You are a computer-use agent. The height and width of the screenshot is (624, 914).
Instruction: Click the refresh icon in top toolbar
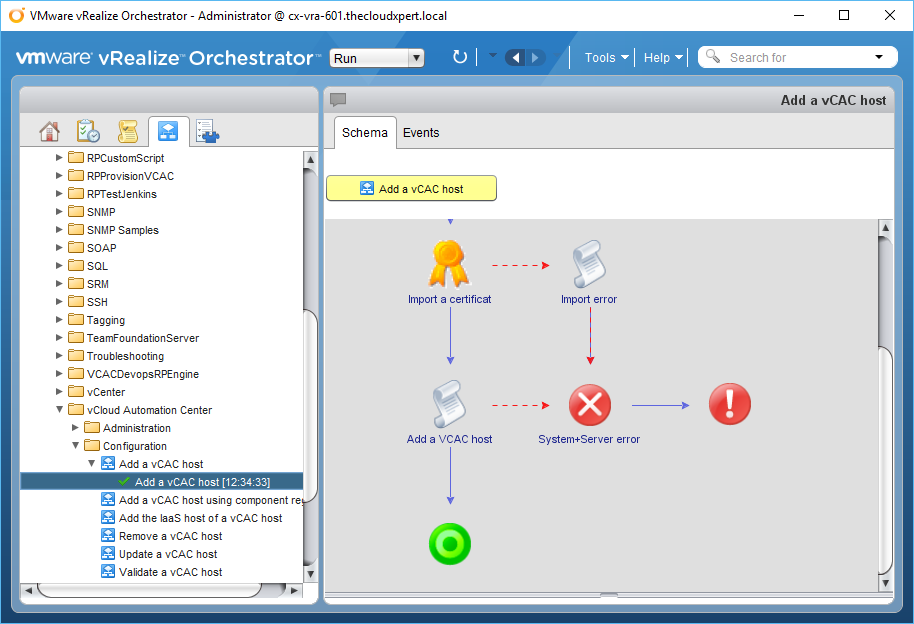tap(460, 58)
